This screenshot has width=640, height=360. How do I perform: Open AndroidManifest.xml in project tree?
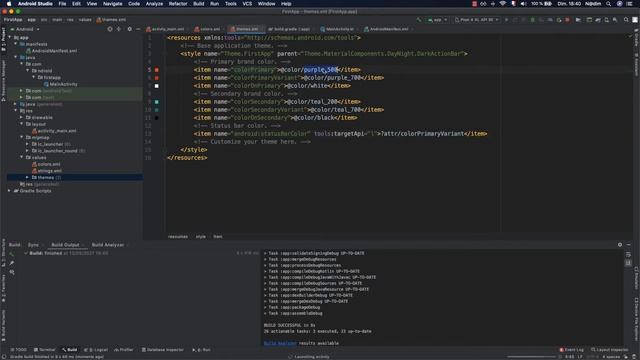54,51
